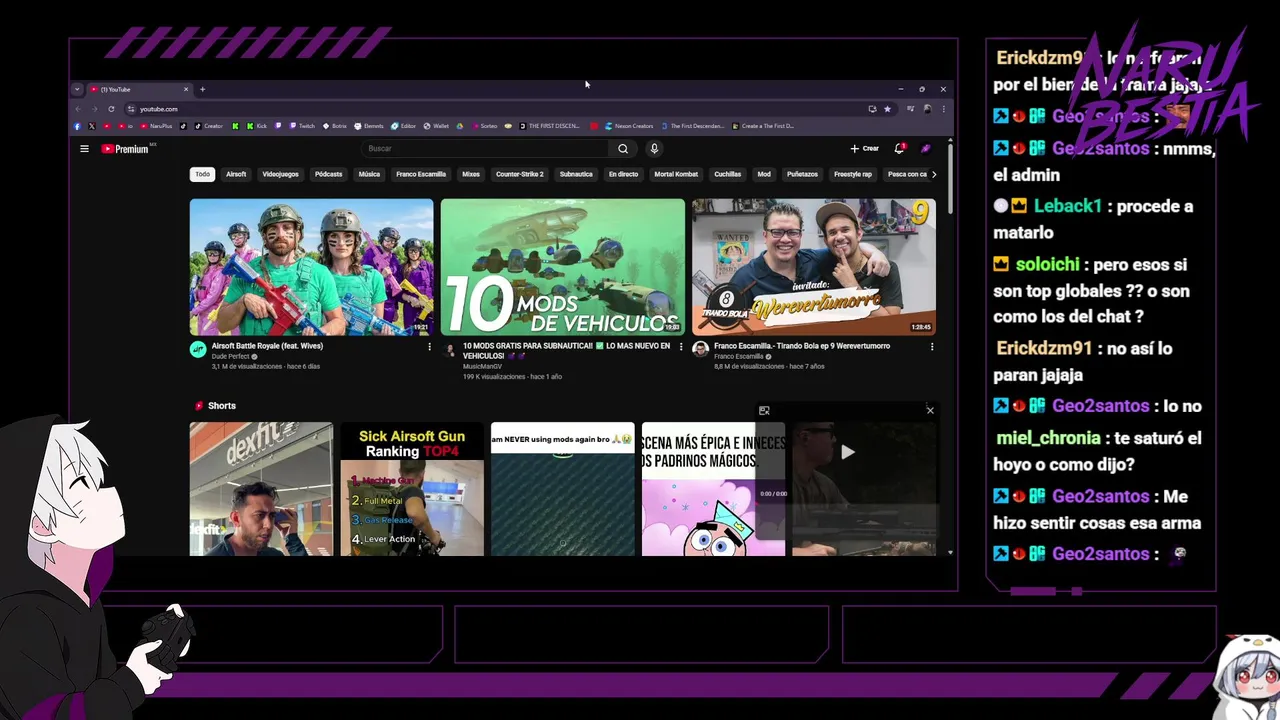The width and height of the screenshot is (1280, 720).
Task: Reload the page in Chrome
Action: coord(111,109)
